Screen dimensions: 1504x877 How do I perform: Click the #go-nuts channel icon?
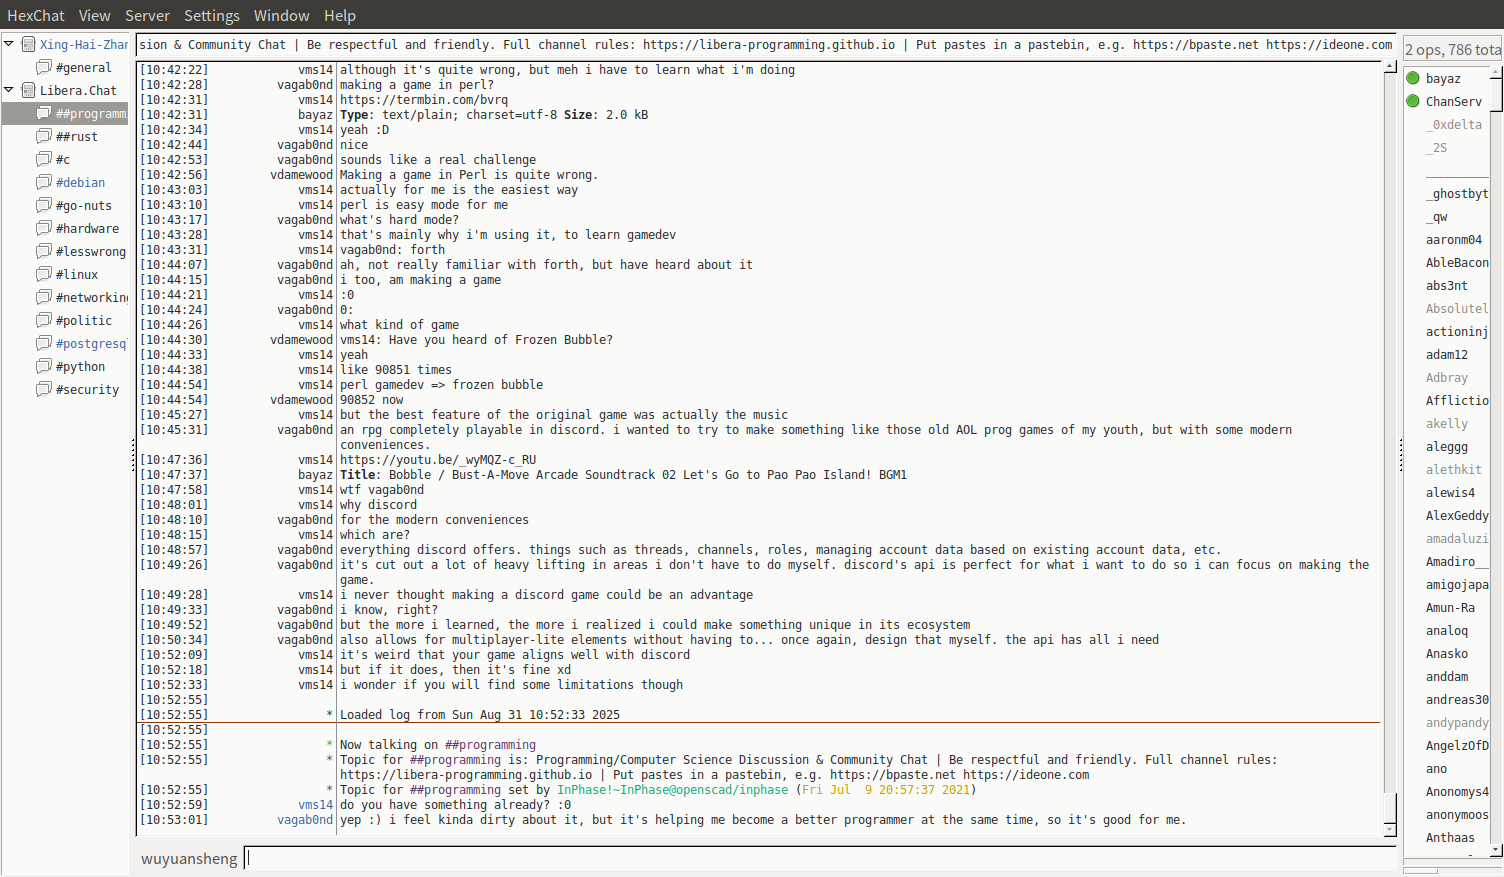click(x=44, y=205)
